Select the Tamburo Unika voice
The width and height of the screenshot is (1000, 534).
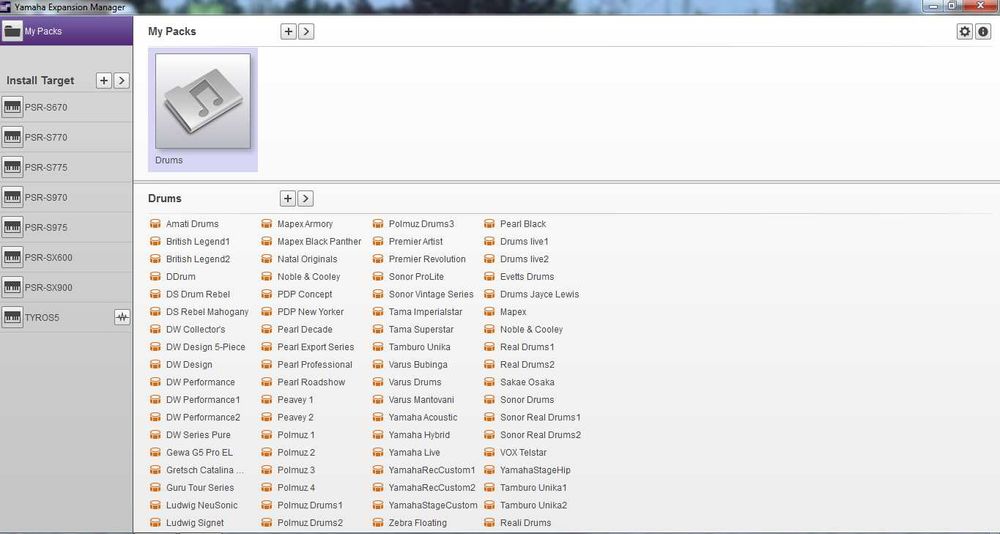(420, 347)
